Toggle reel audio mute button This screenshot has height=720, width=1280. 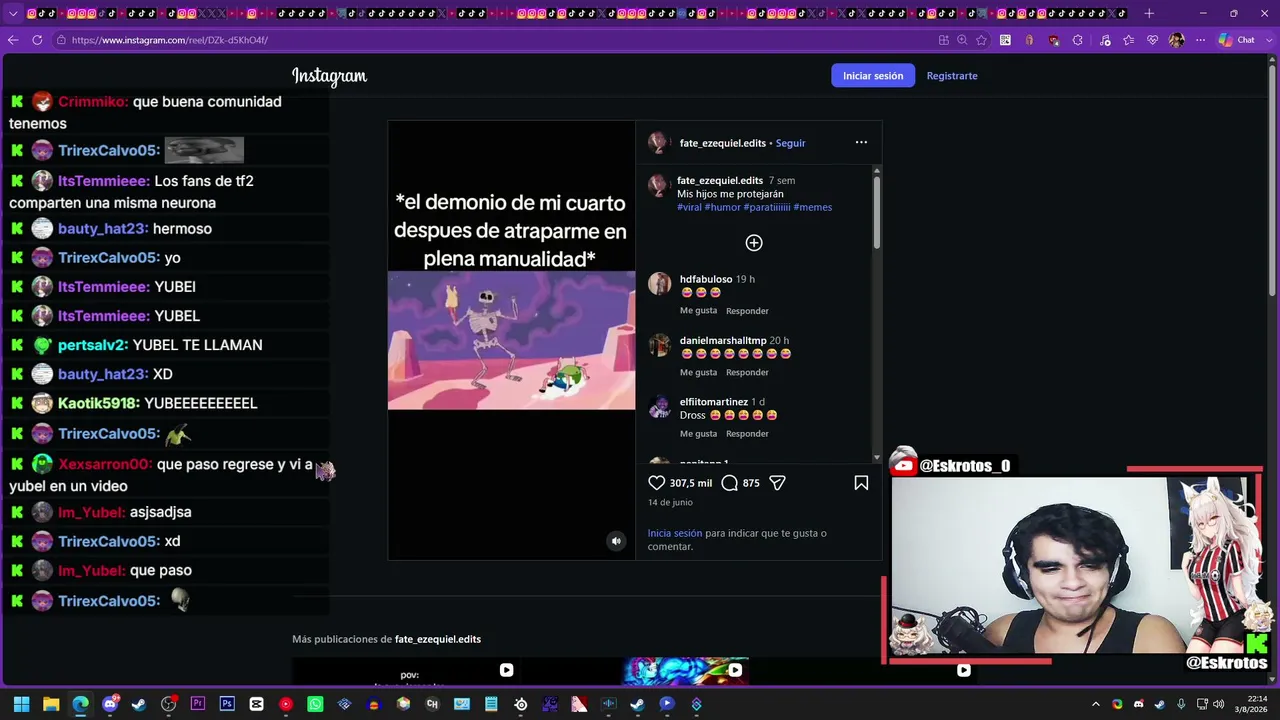pyautogui.click(x=616, y=541)
